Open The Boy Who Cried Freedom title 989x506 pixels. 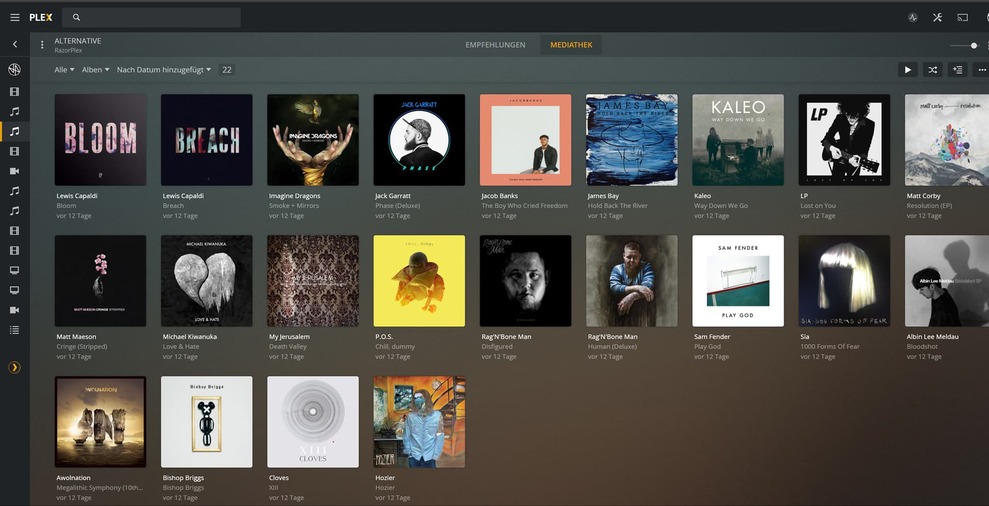coord(525,206)
